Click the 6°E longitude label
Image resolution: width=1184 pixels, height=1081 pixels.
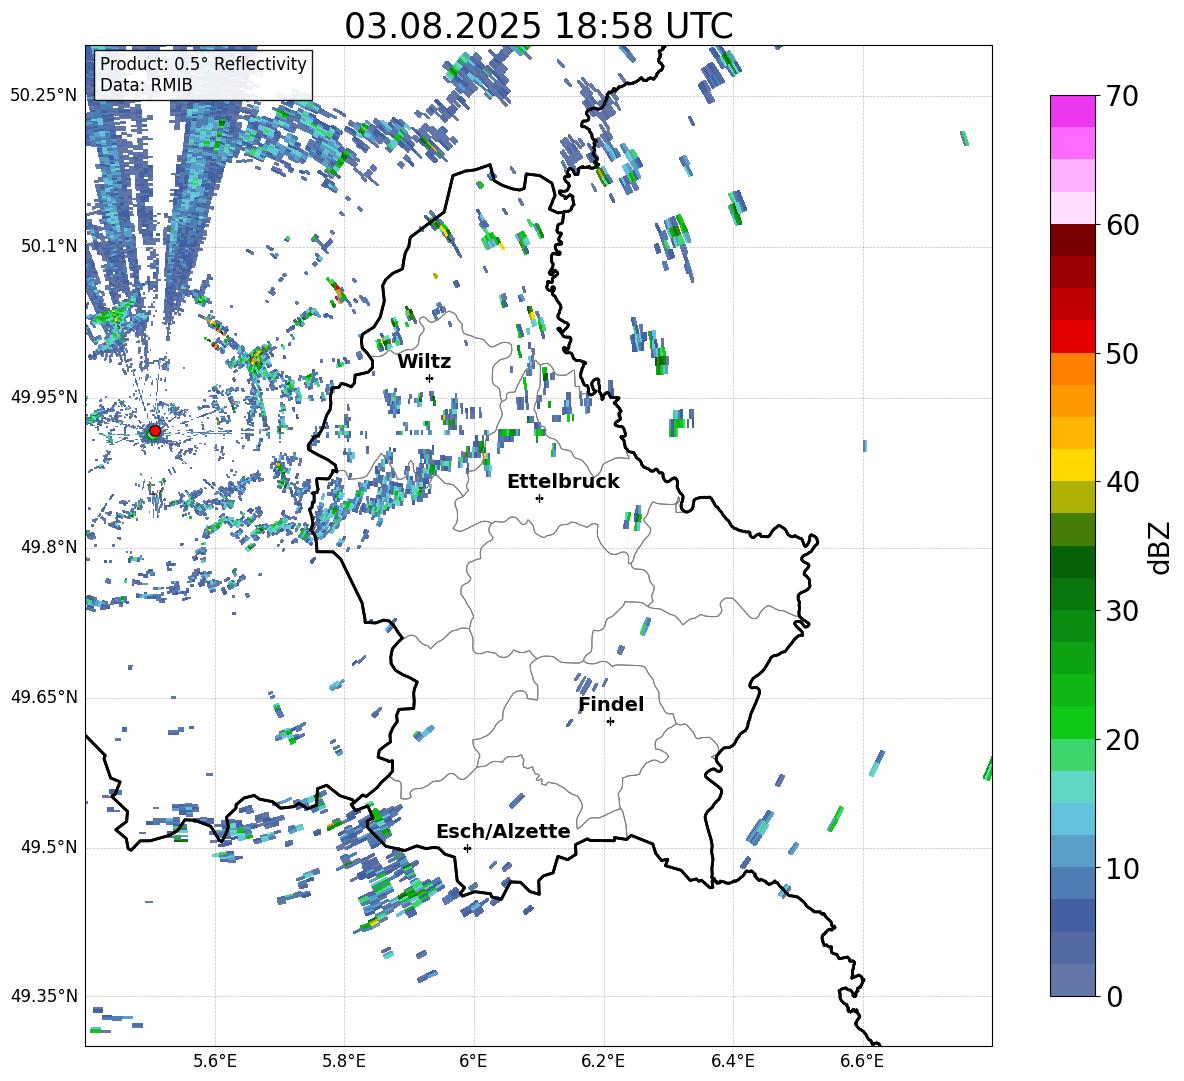tap(473, 1061)
